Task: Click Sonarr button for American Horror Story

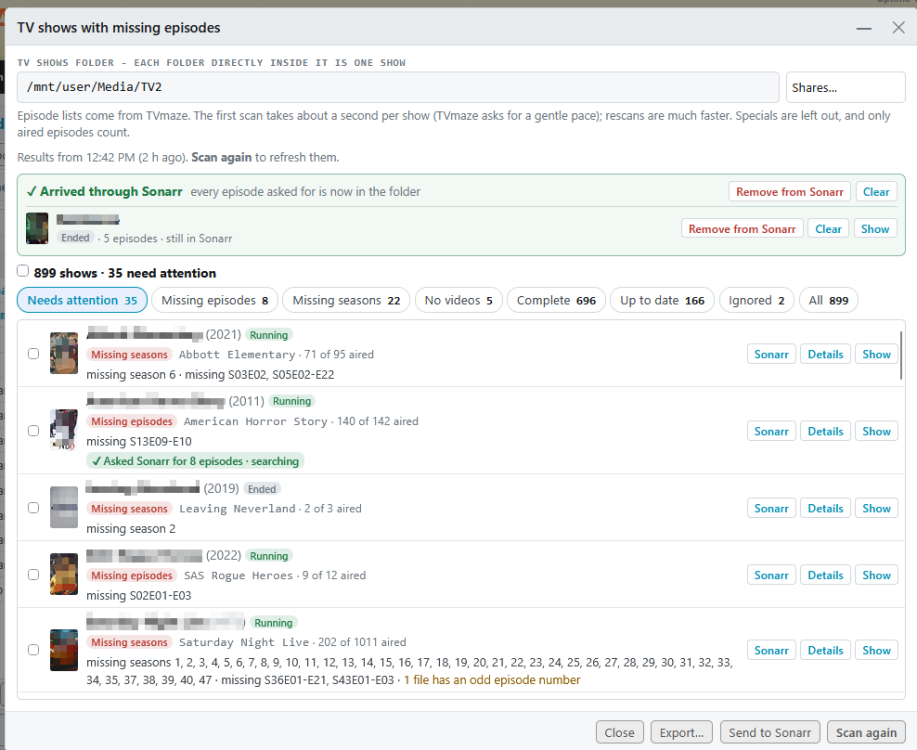Action: [771, 431]
